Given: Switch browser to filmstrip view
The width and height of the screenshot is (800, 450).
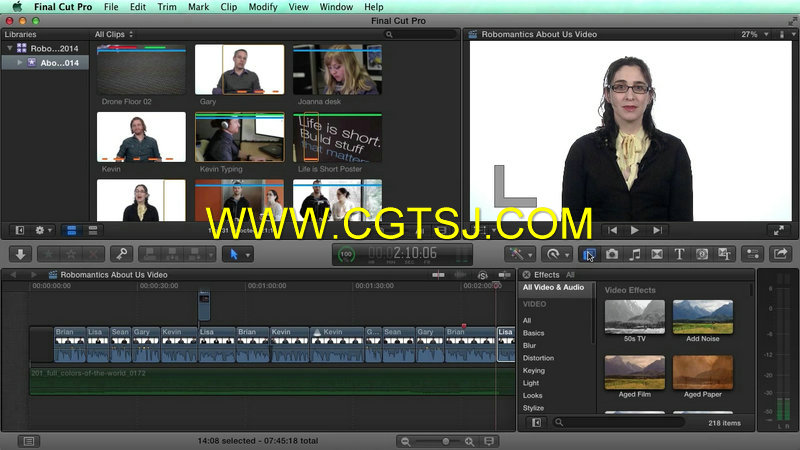Looking at the screenshot, I should tap(71, 230).
